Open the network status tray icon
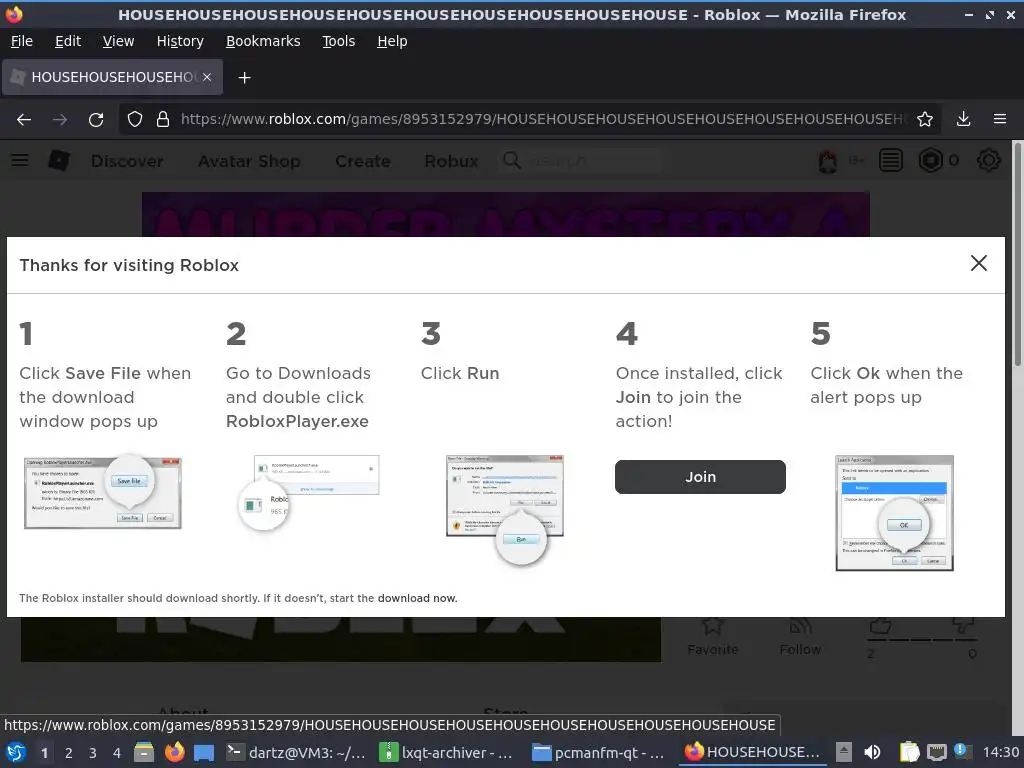The width and height of the screenshot is (1024, 768). click(x=936, y=752)
